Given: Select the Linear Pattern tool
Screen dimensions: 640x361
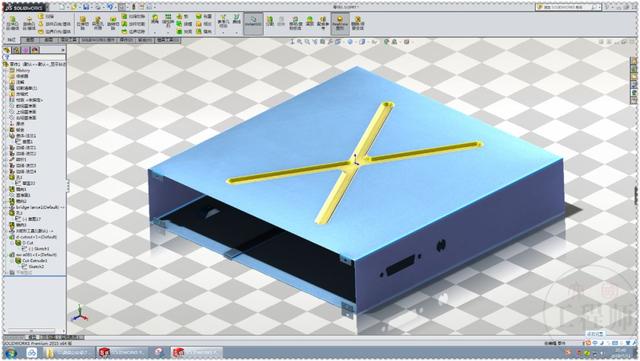Looking at the screenshot, I should pyautogui.click(x=168, y=20).
